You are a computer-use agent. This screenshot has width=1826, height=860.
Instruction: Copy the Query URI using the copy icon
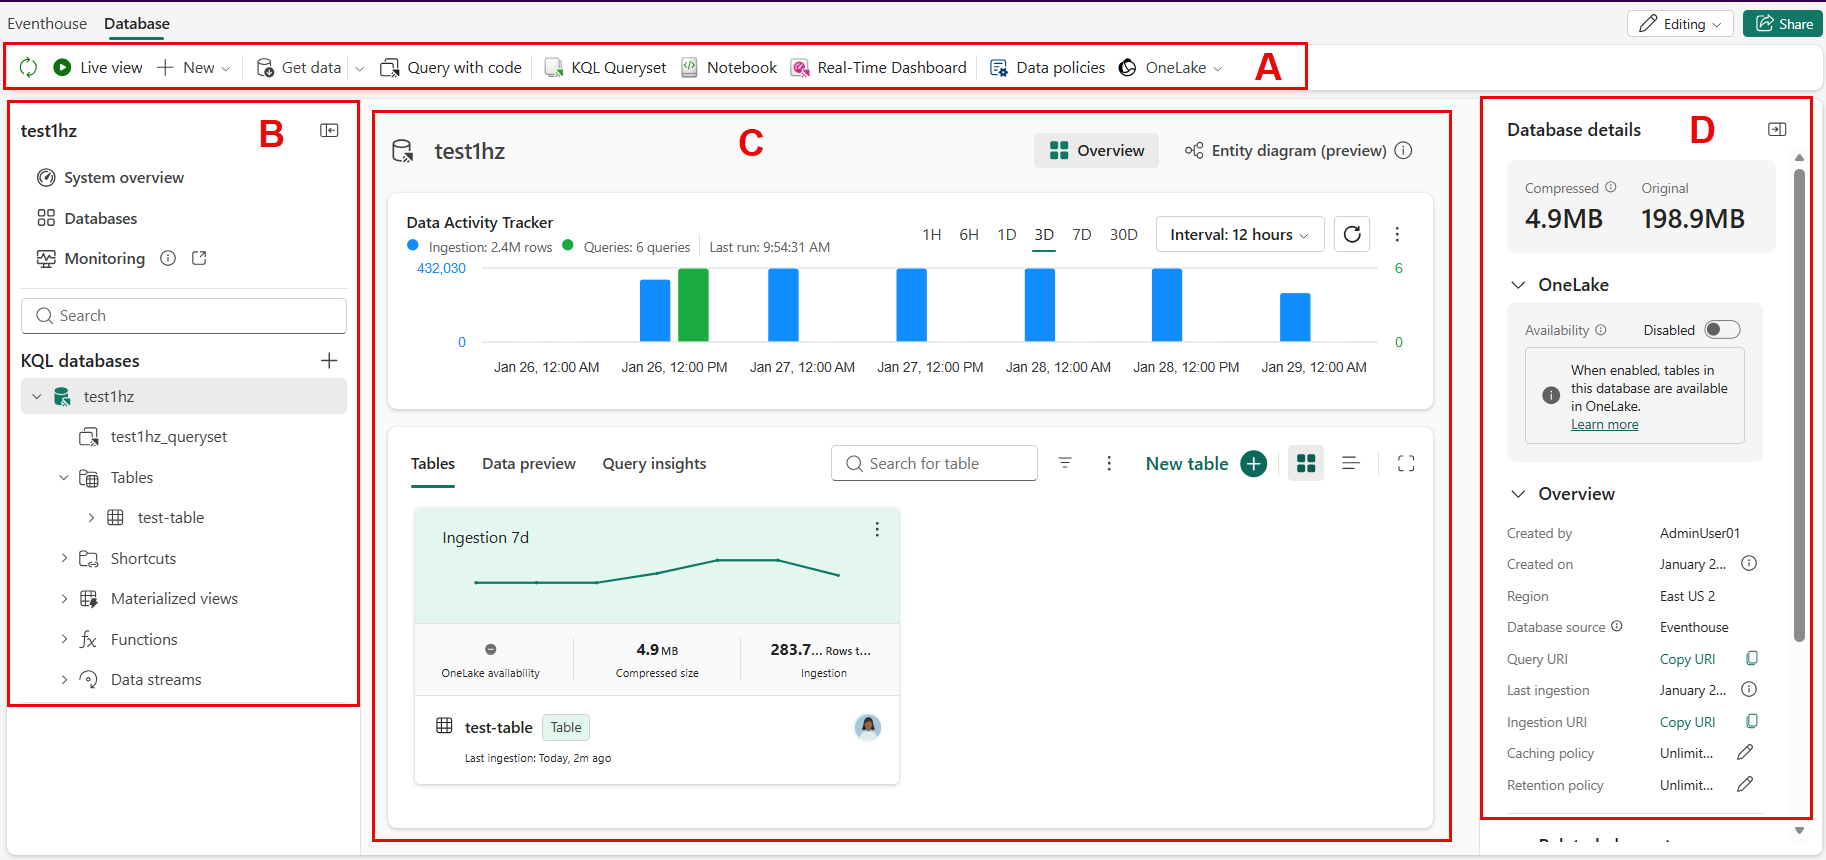tap(1752, 658)
